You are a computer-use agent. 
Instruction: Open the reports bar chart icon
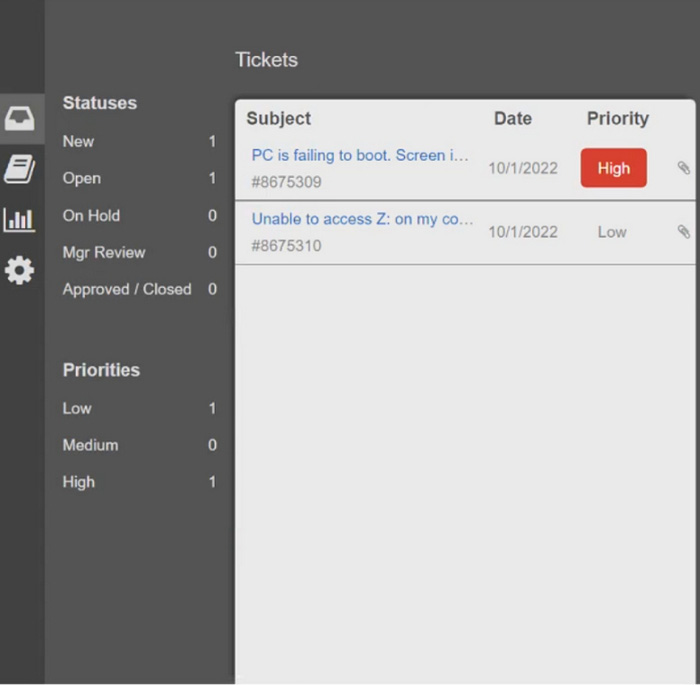[19, 219]
